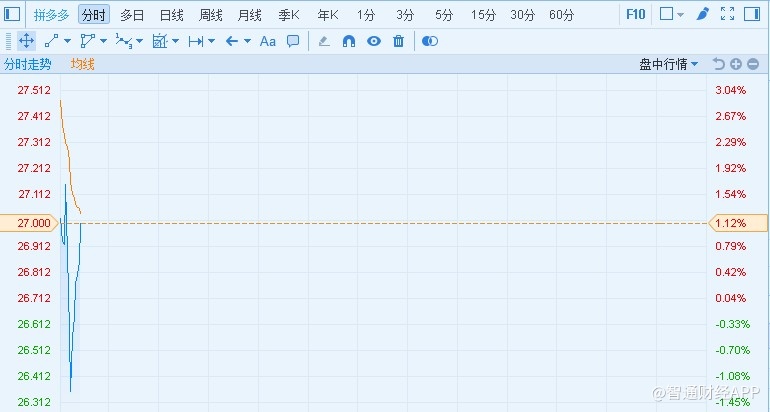The width and height of the screenshot is (770, 412).
Task: Select the 分时 tab
Action: (x=94, y=15)
